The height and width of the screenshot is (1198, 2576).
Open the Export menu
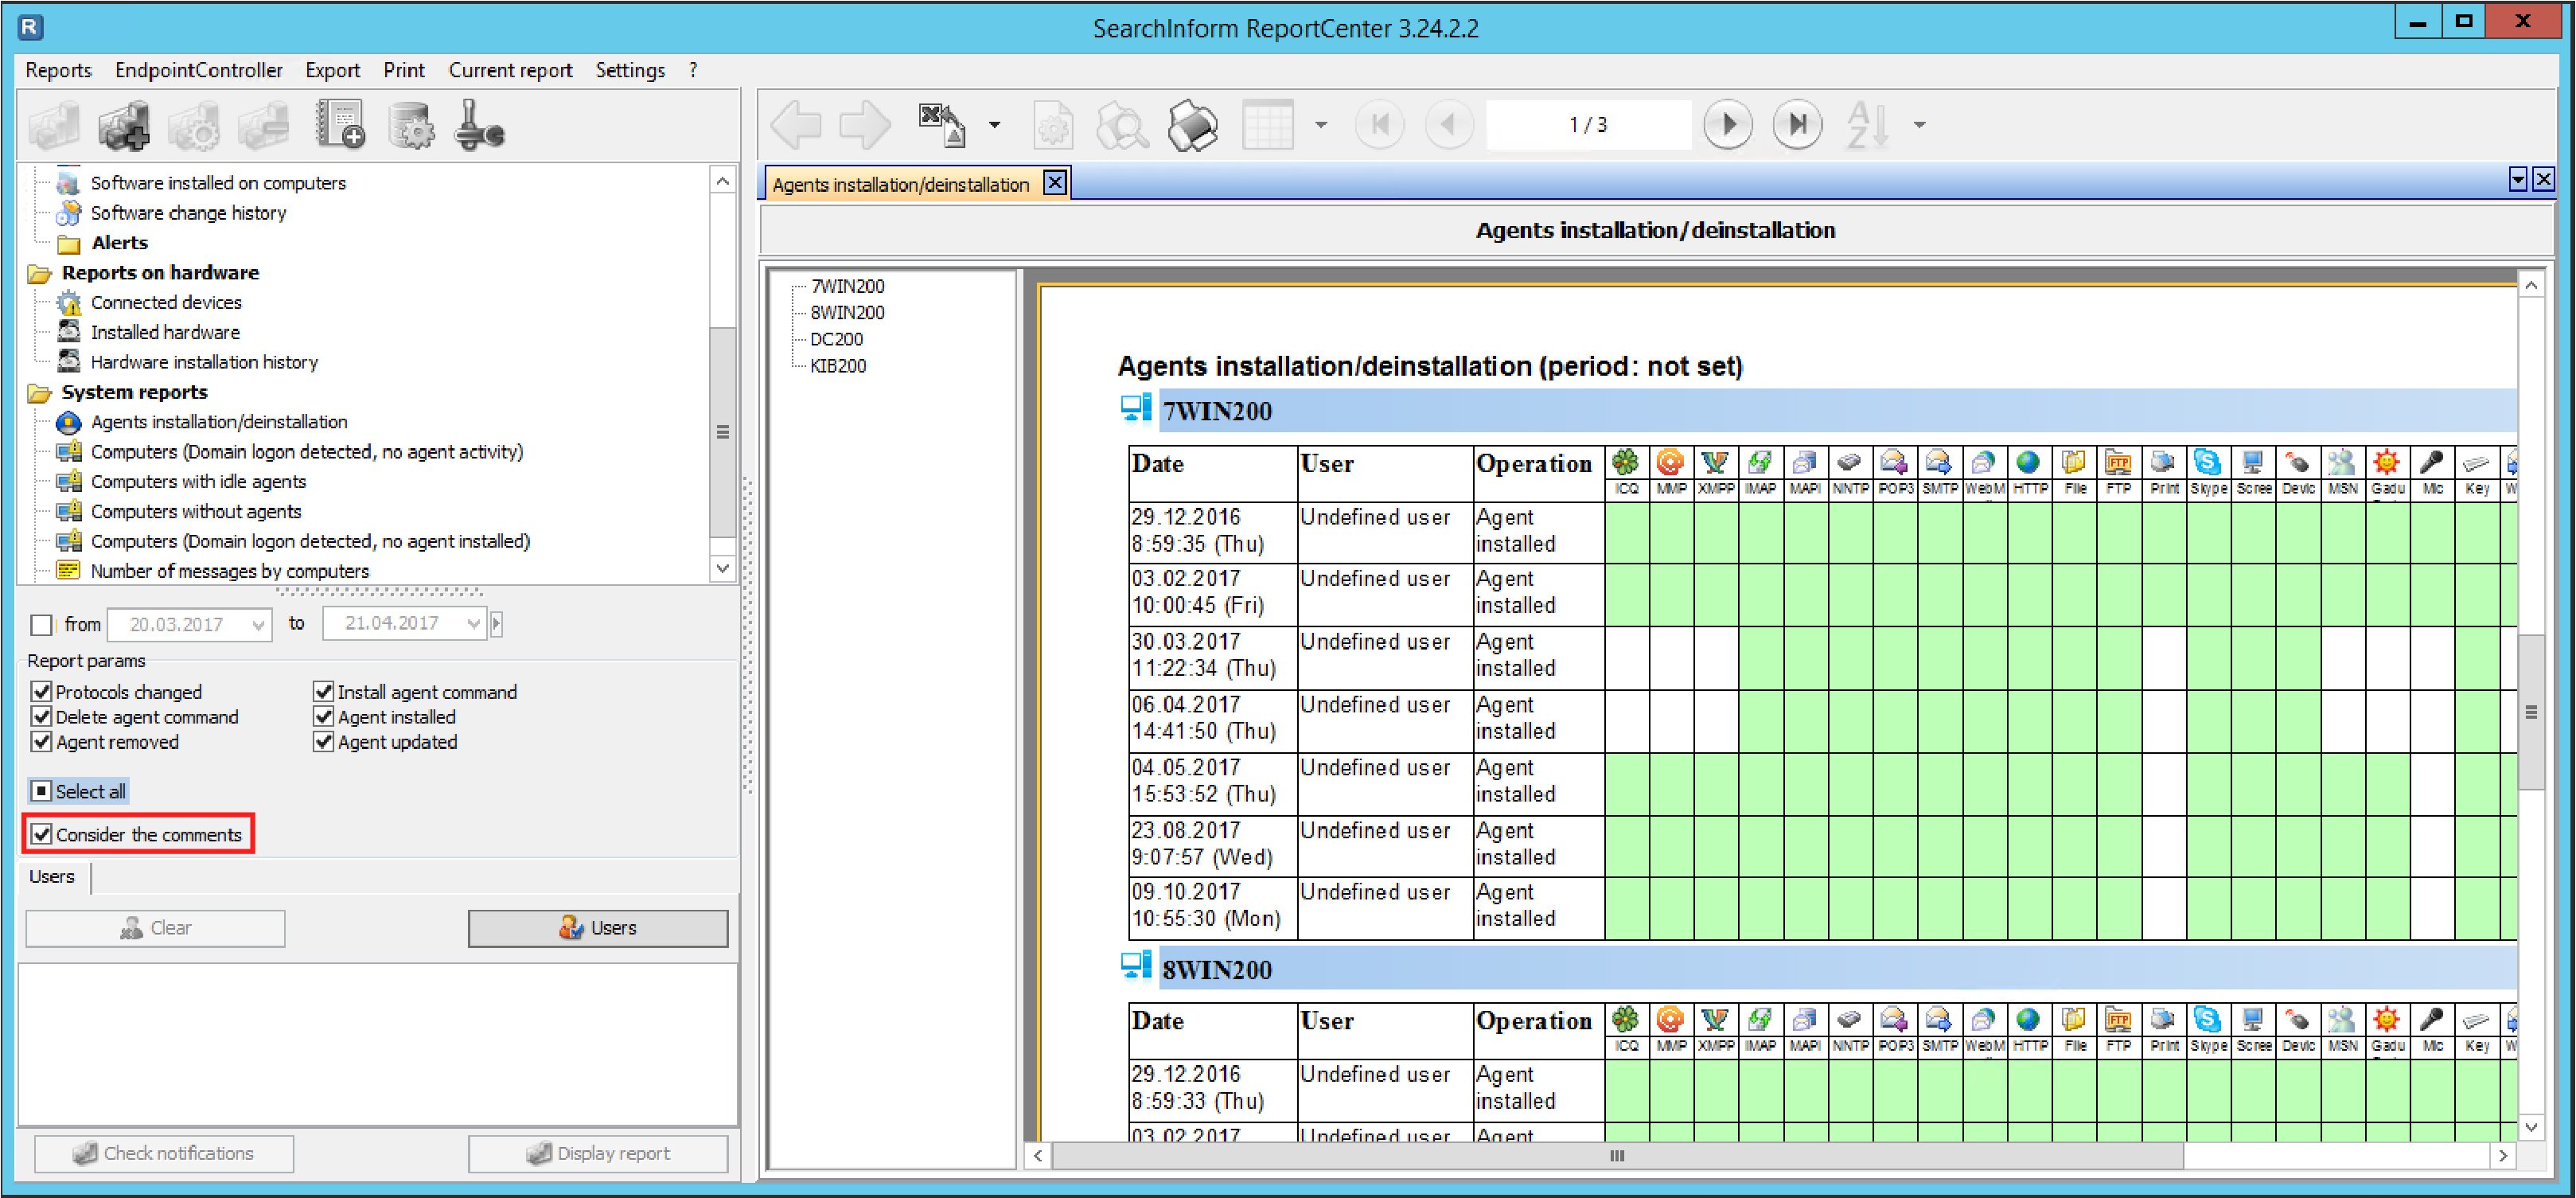(x=332, y=70)
